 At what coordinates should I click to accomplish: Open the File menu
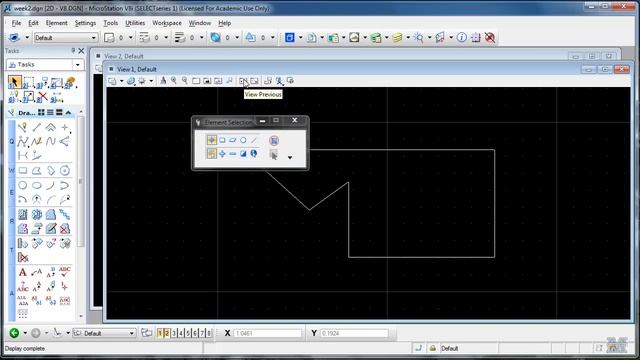coord(16,23)
